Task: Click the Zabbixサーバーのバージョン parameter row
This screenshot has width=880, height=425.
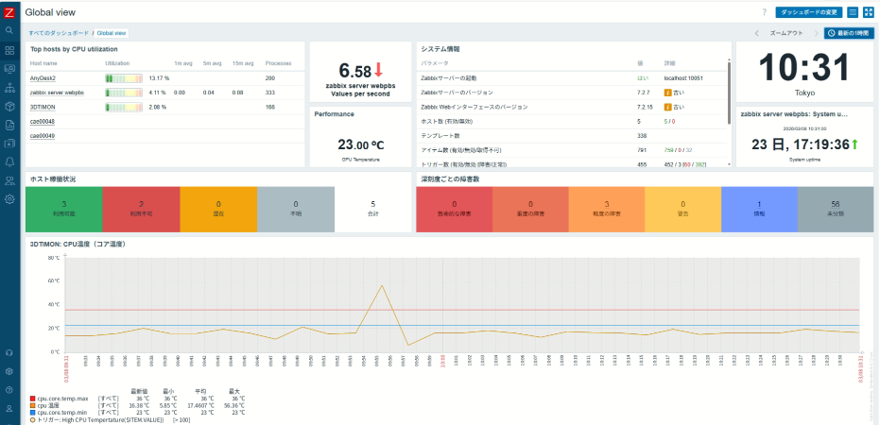Action: (572, 92)
